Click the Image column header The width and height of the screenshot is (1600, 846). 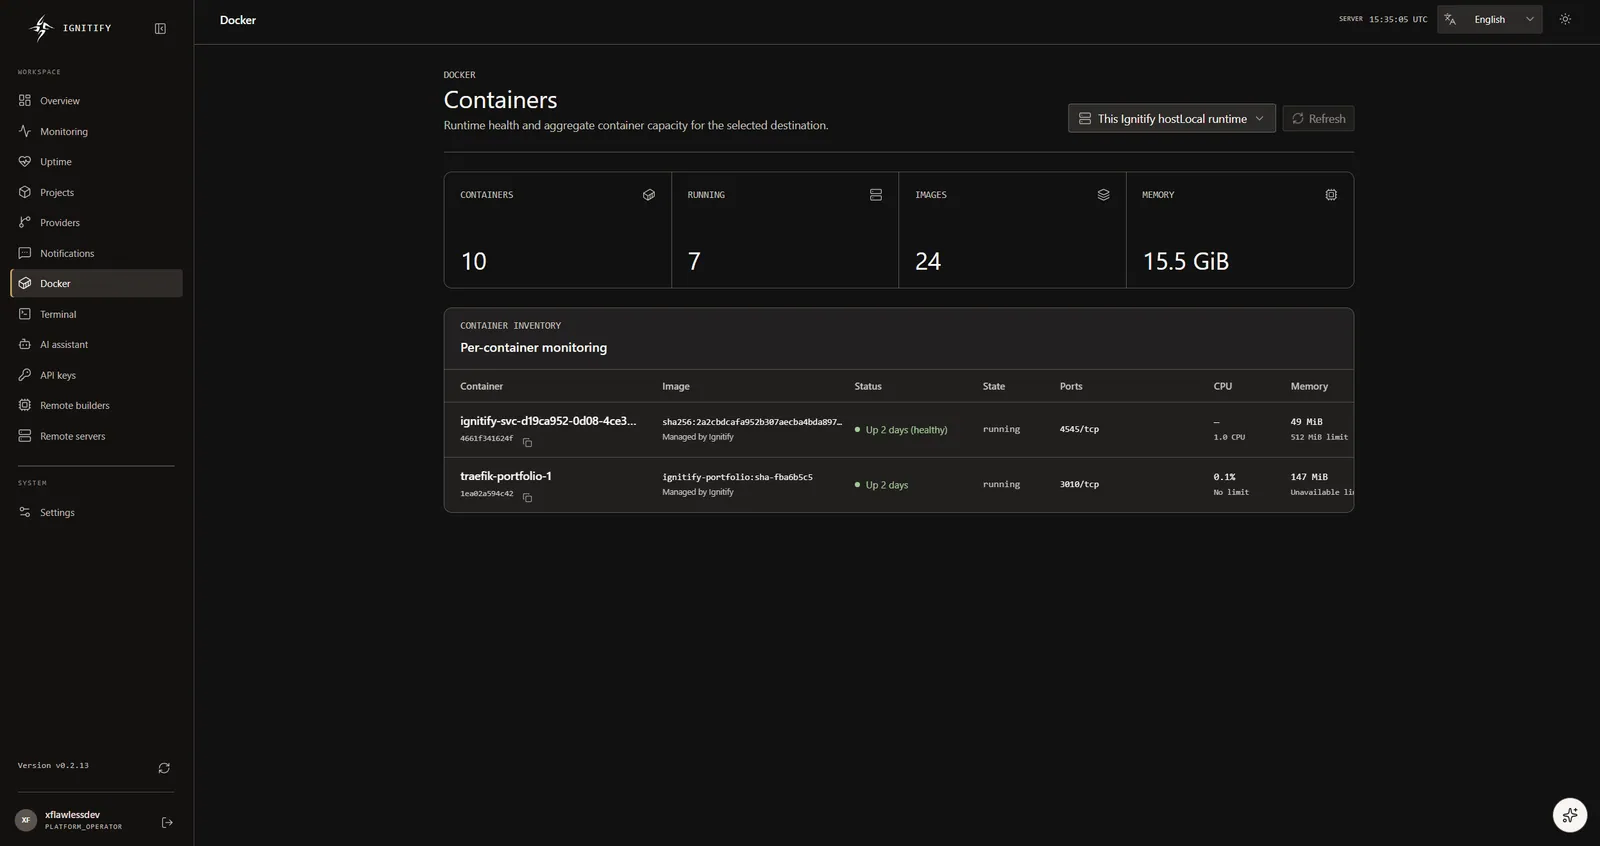(676, 386)
